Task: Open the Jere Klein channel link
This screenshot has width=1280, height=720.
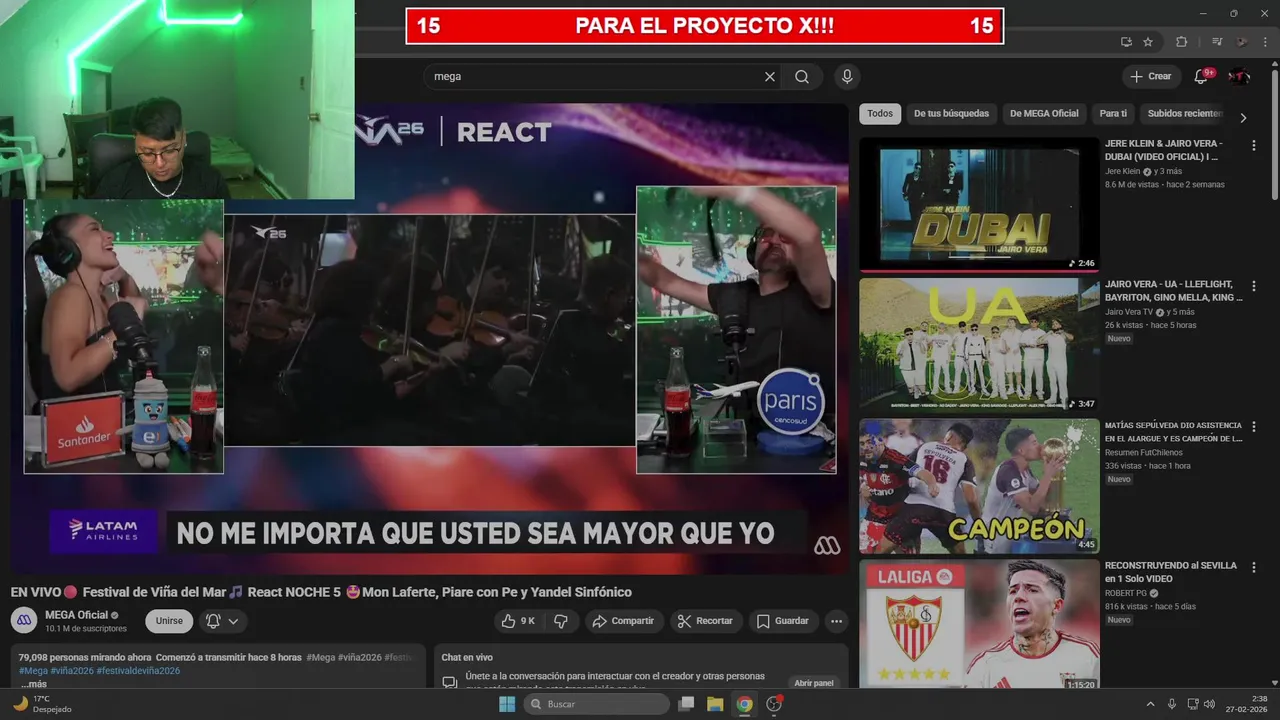Action: tap(1122, 171)
